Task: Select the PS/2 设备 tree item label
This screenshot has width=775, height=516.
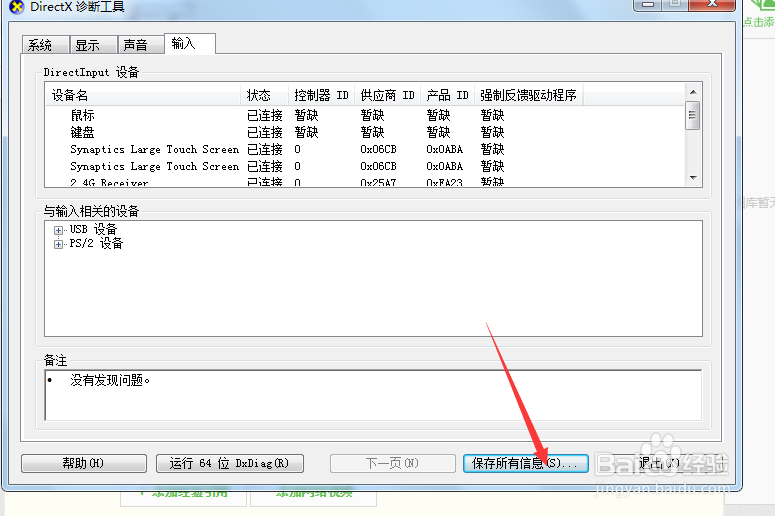Action: [x=96, y=243]
